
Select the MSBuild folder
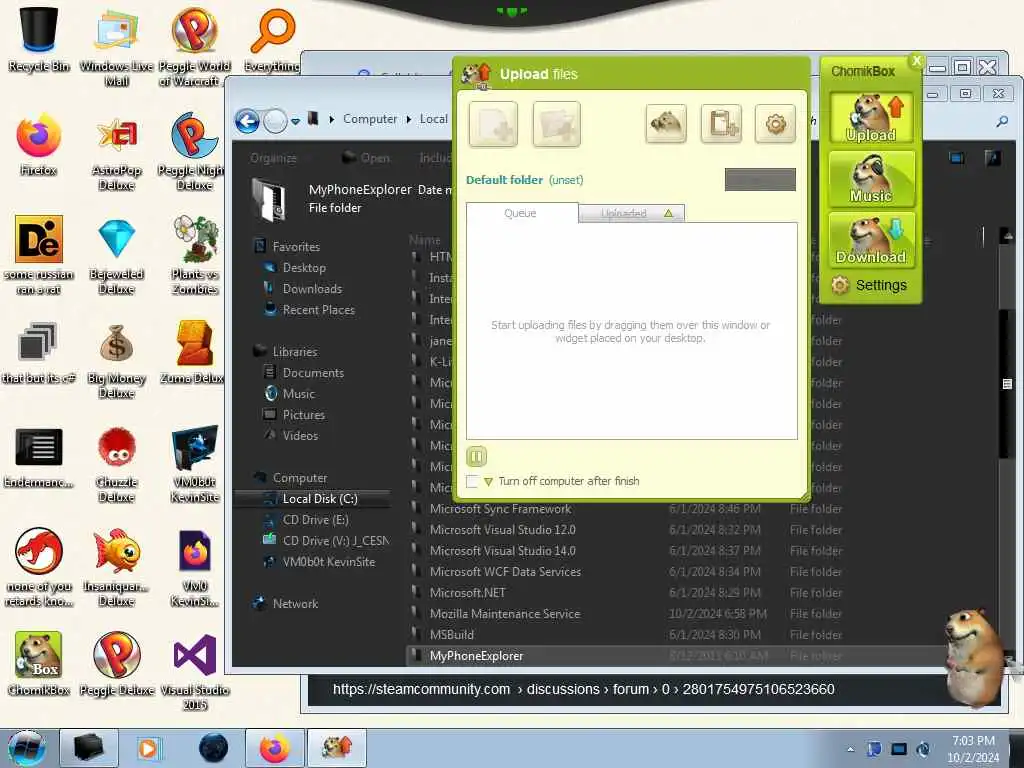pyautogui.click(x=451, y=635)
